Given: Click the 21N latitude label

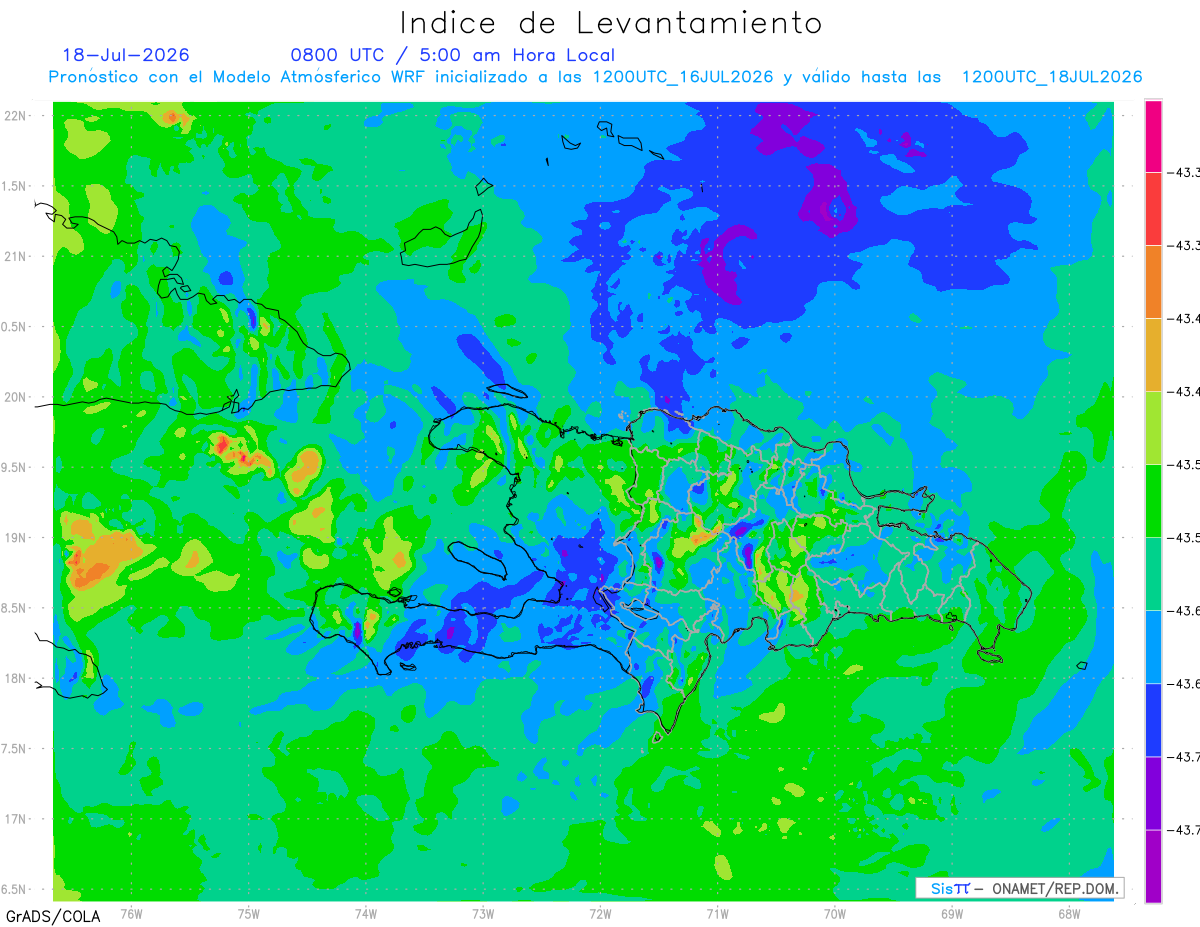Looking at the screenshot, I should coord(17,257).
